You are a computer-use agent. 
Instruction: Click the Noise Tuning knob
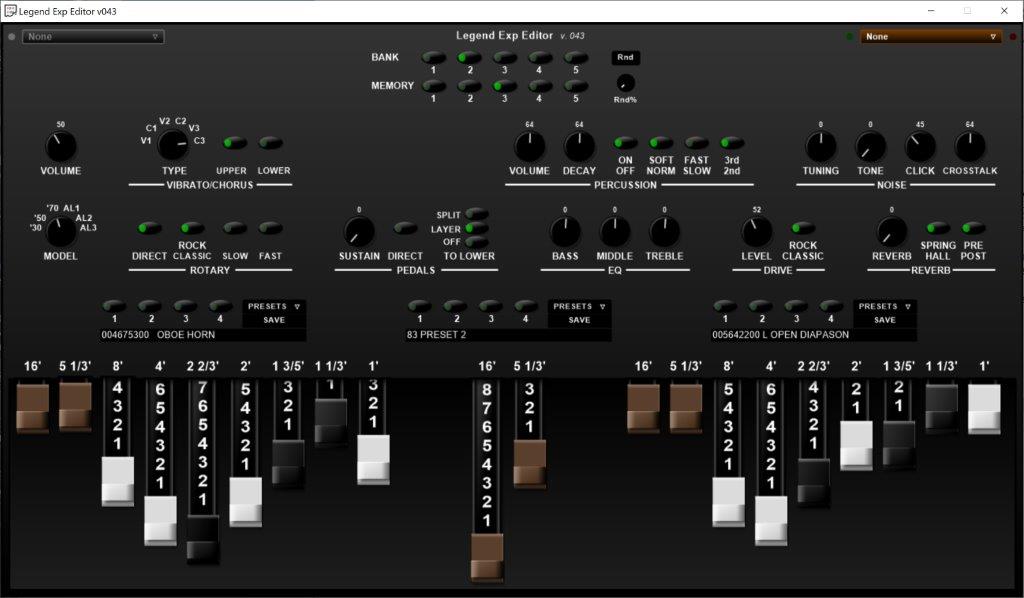(820, 146)
